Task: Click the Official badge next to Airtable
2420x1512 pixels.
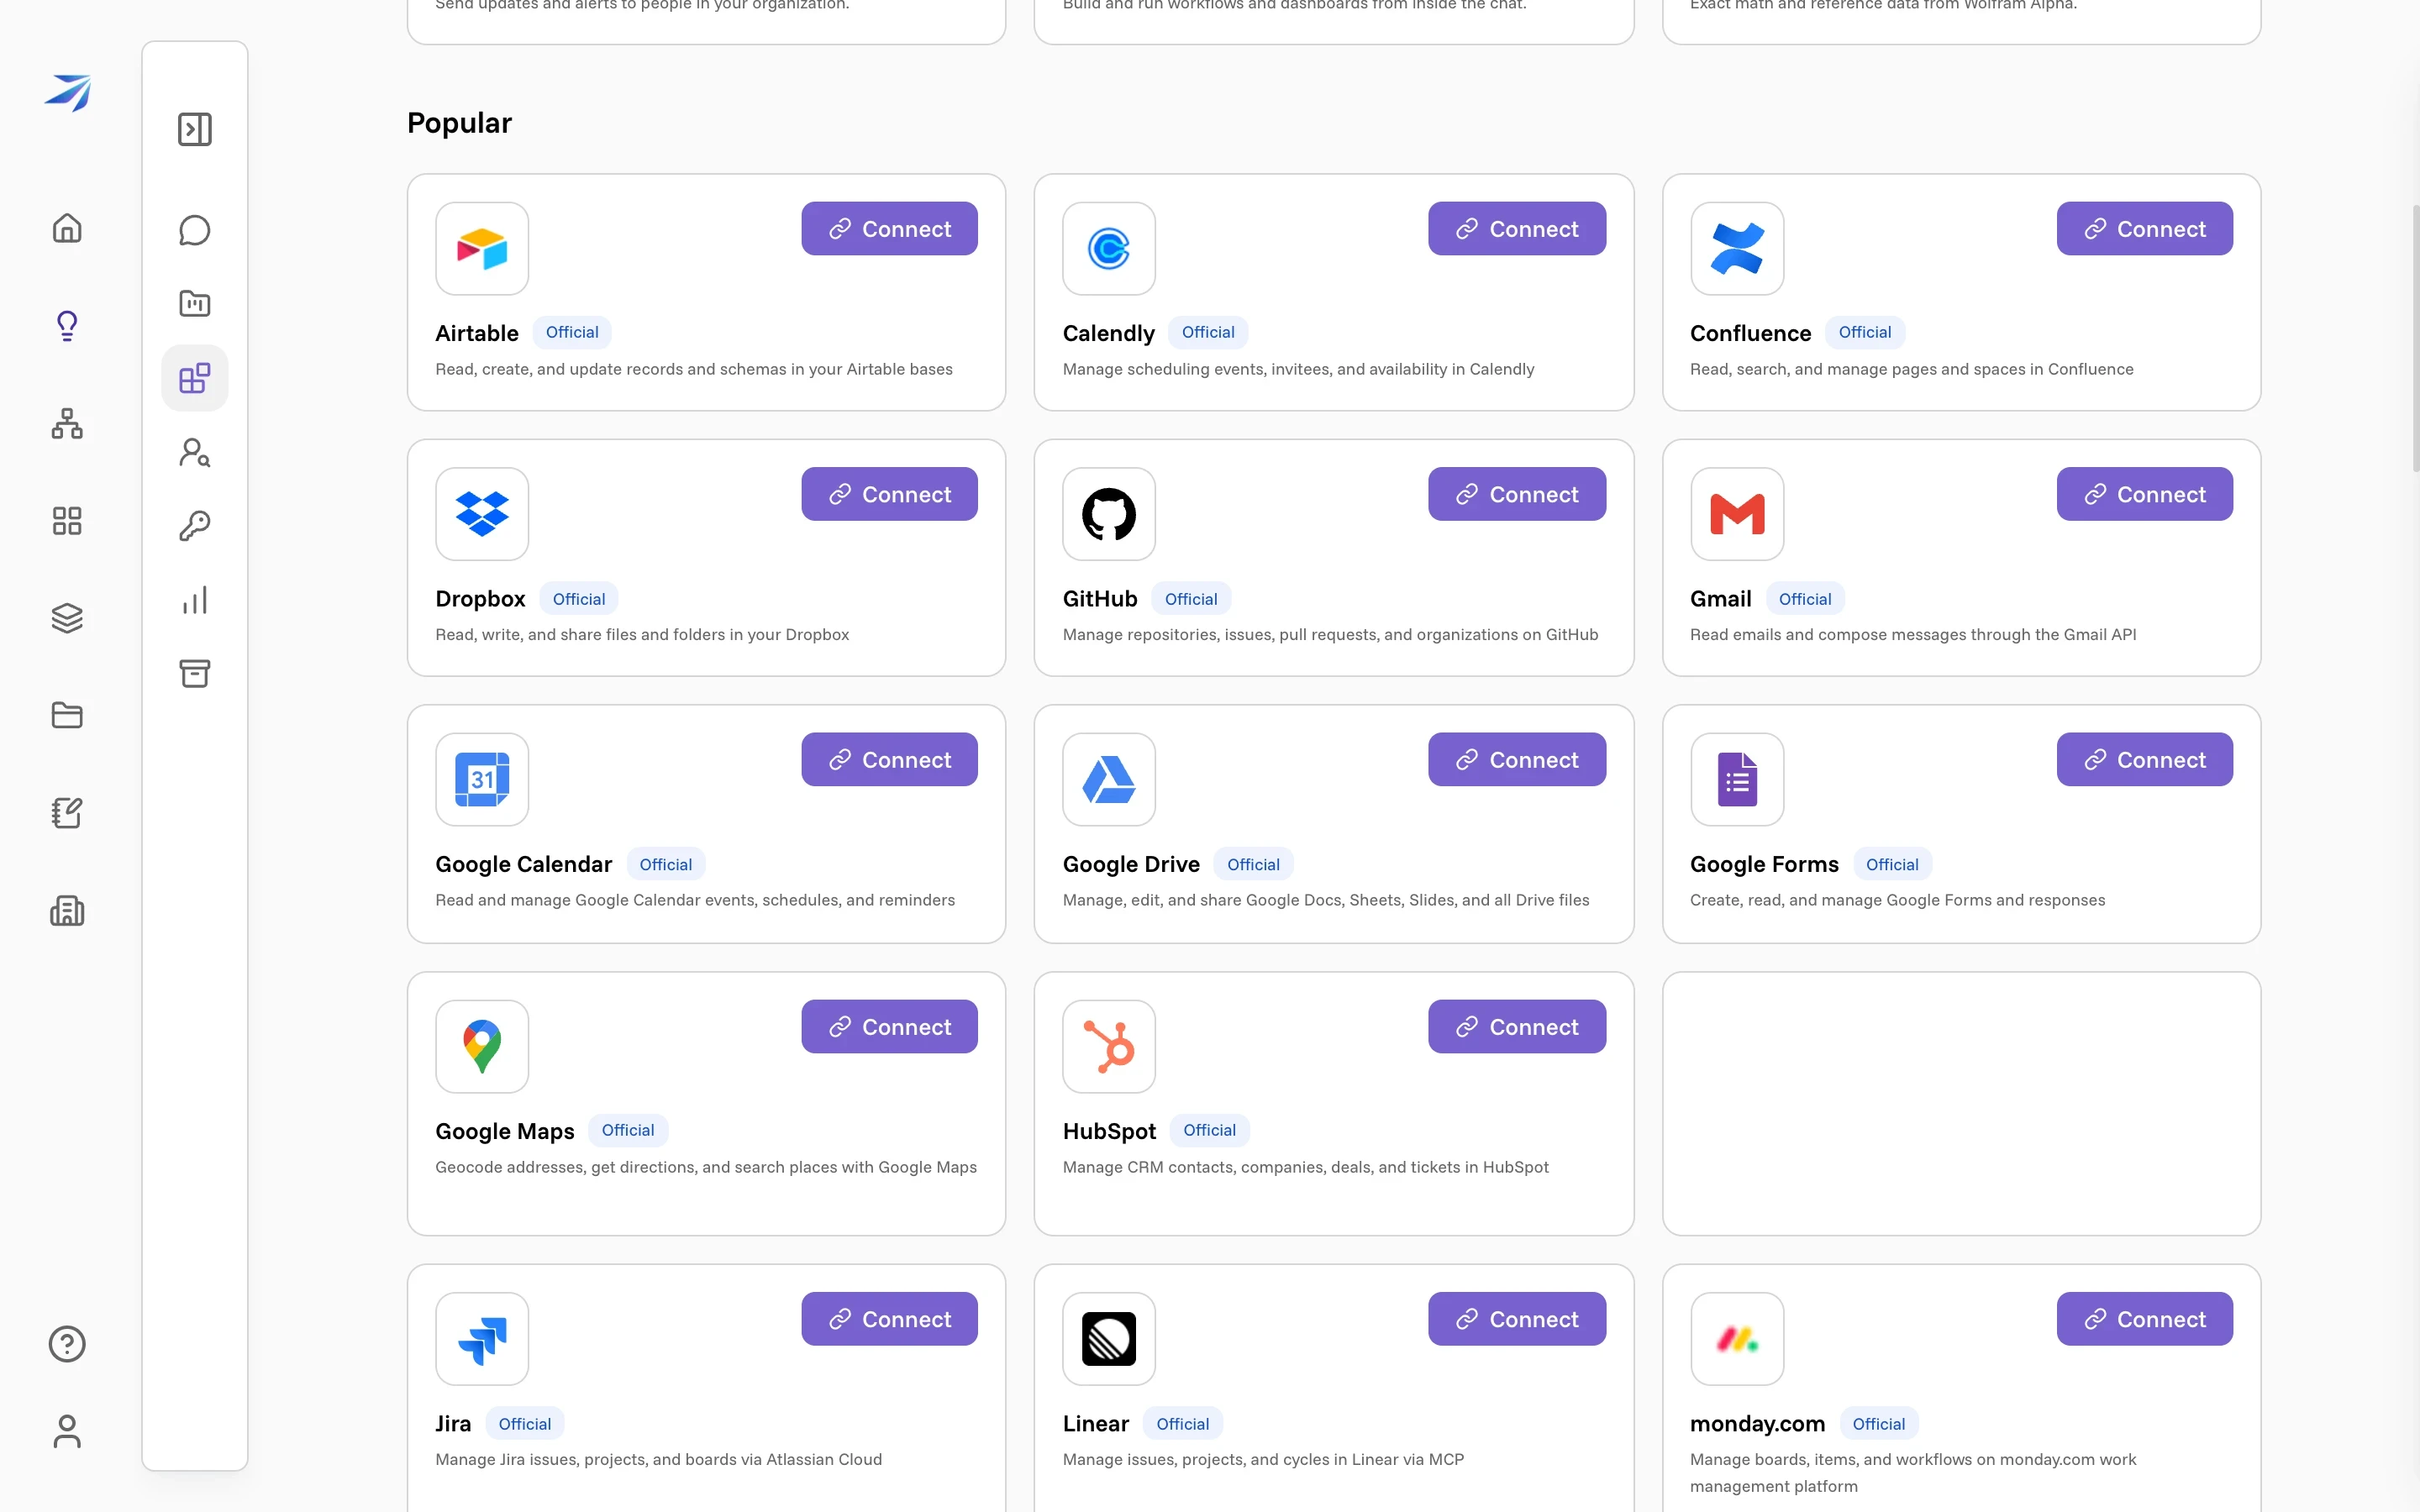Action: pyautogui.click(x=572, y=332)
